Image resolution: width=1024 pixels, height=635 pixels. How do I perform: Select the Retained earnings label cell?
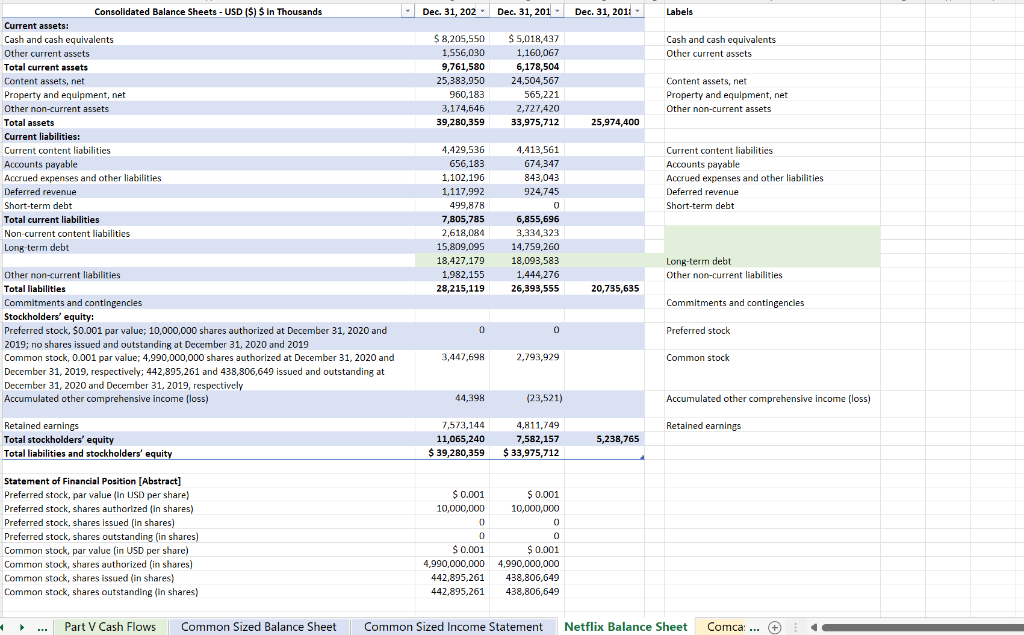(770, 425)
